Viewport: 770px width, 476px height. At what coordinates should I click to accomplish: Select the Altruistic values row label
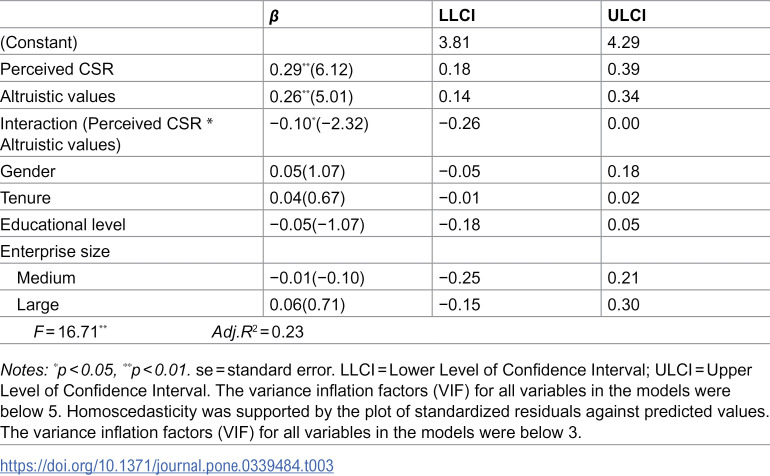point(58,96)
